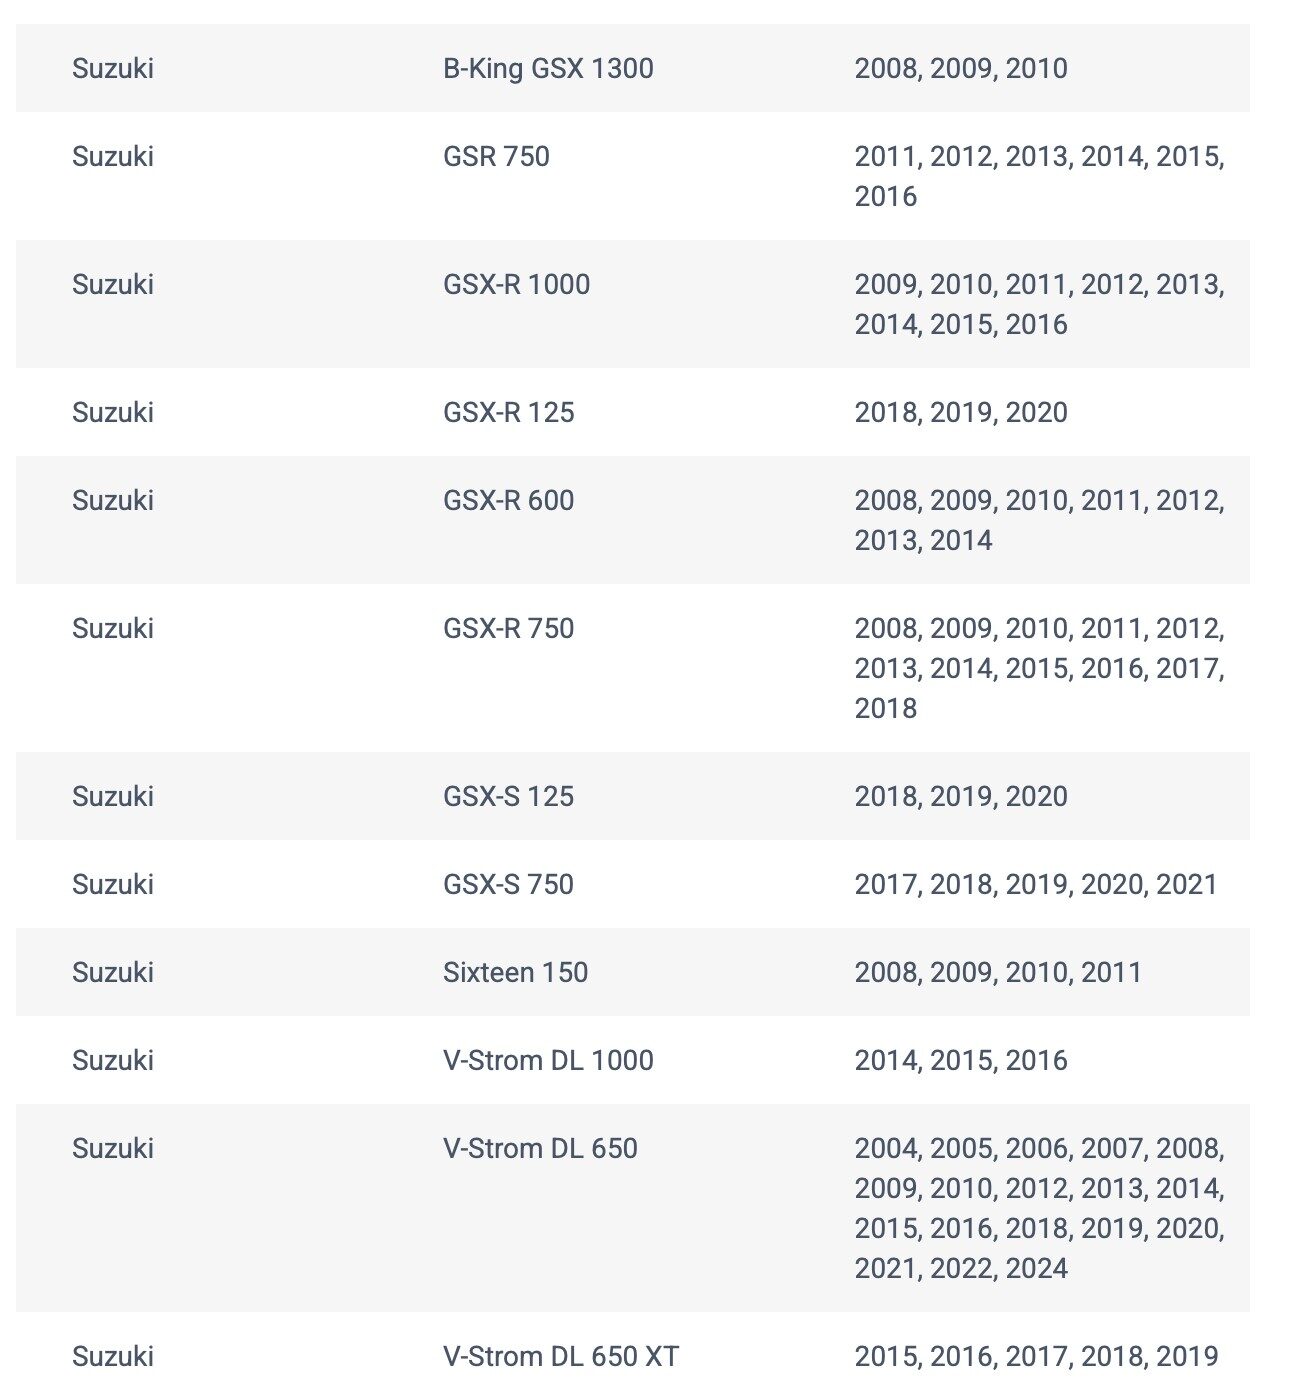Click the V-Strom DL 650 XT model
1308x1400 pixels.
[x=560, y=1356]
